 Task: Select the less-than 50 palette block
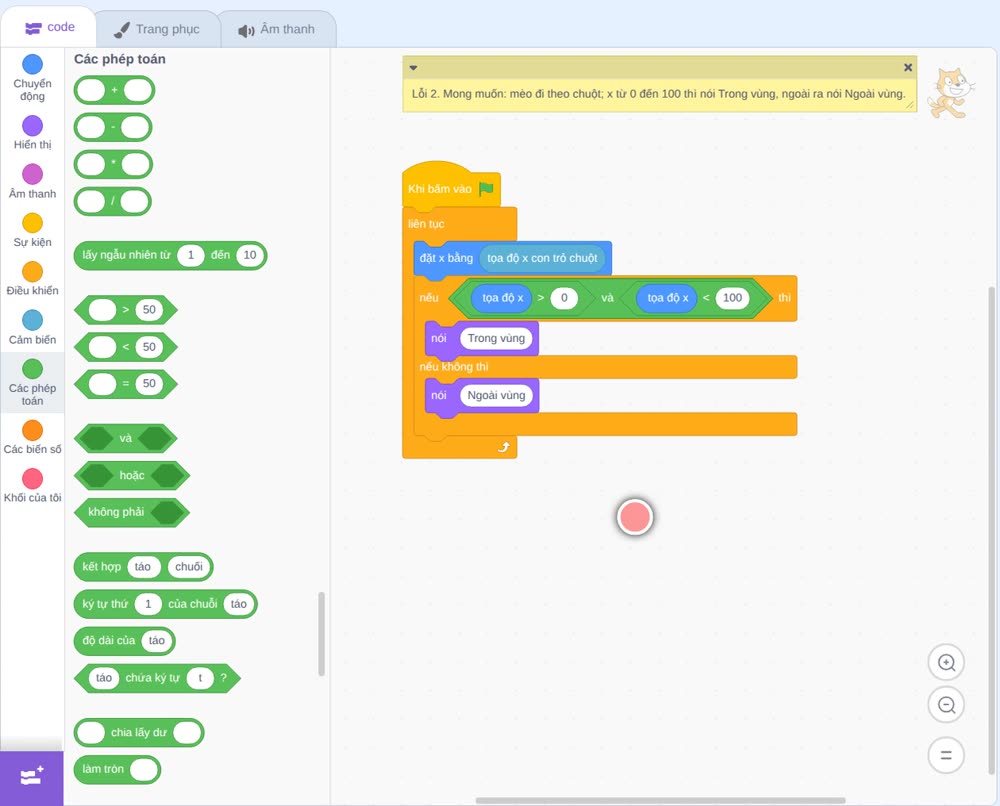(126, 347)
